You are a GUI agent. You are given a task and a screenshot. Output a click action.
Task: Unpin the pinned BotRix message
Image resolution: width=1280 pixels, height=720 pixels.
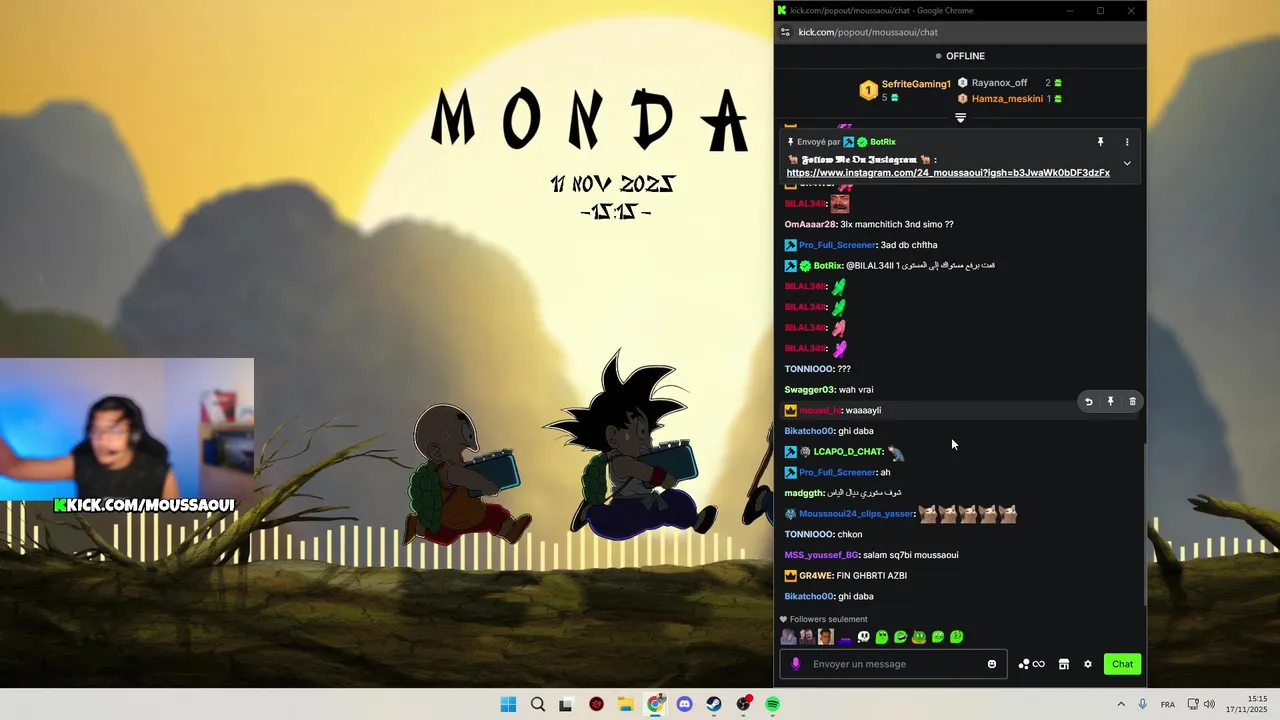[x=1100, y=142]
